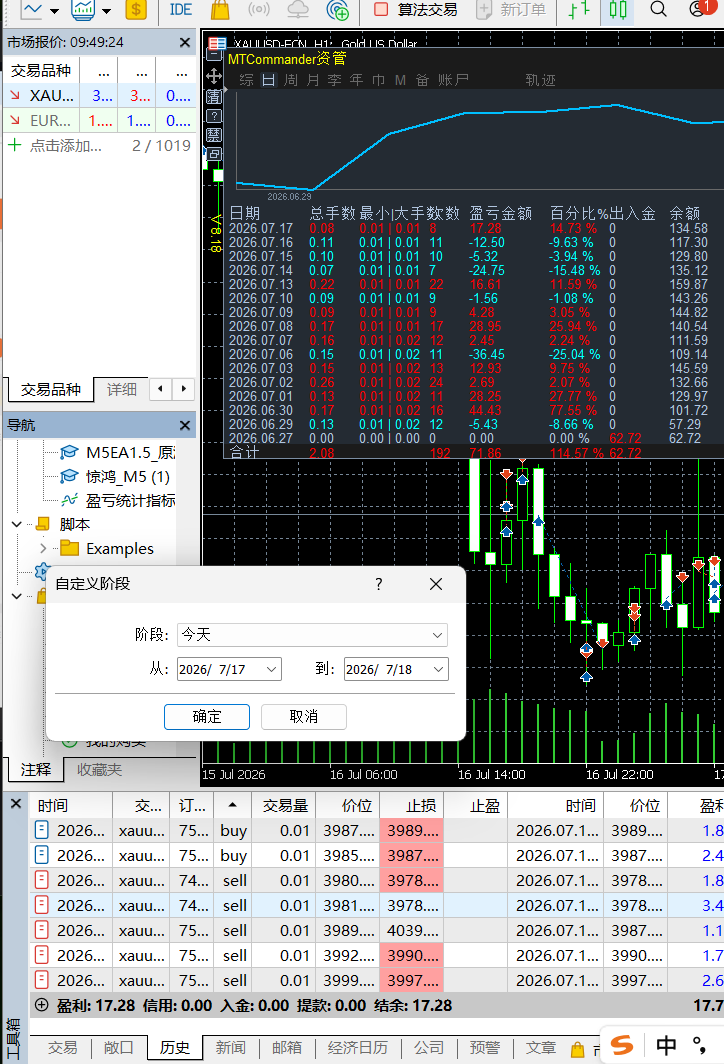Open the 经济日历 calendar tab
This screenshot has width=724, height=1064.
358,1048
